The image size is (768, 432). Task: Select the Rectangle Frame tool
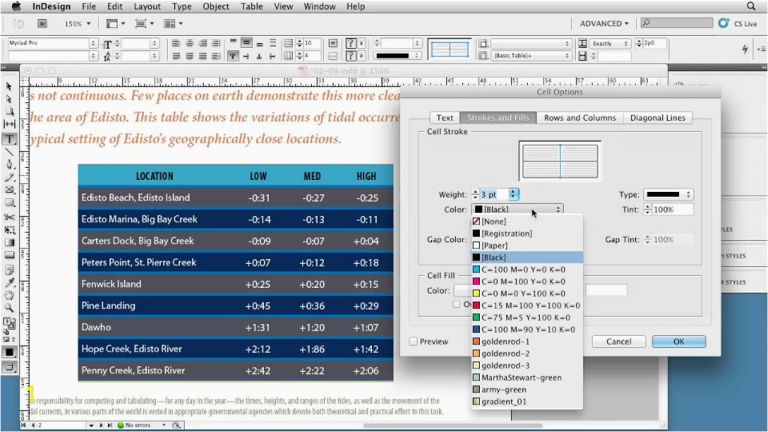[x=9, y=190]
